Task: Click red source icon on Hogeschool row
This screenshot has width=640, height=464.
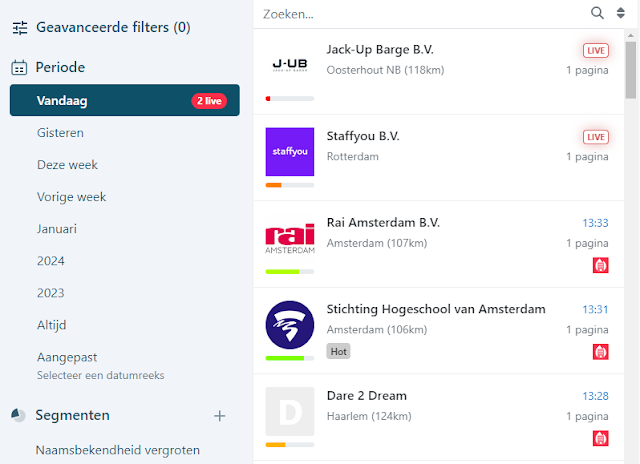Action: [x=600, y=352]
